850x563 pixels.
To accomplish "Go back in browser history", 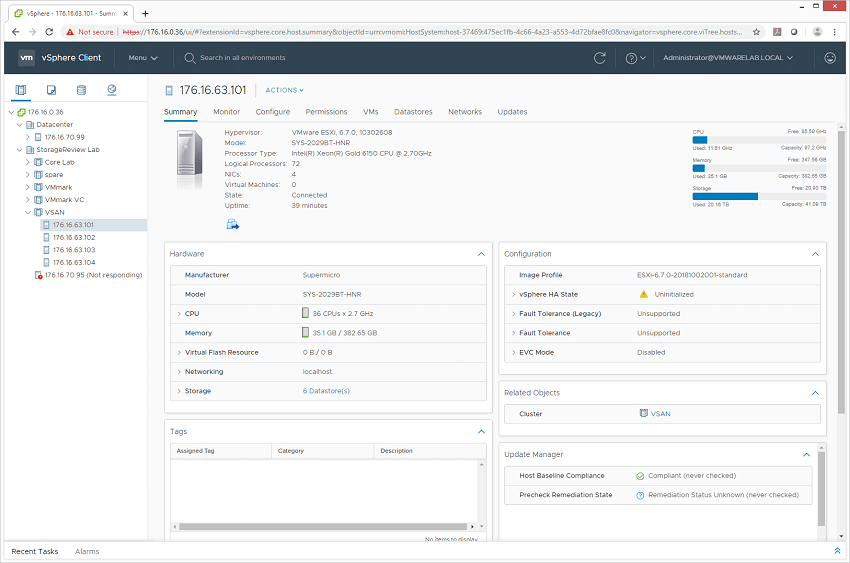I will click(15, 32).
